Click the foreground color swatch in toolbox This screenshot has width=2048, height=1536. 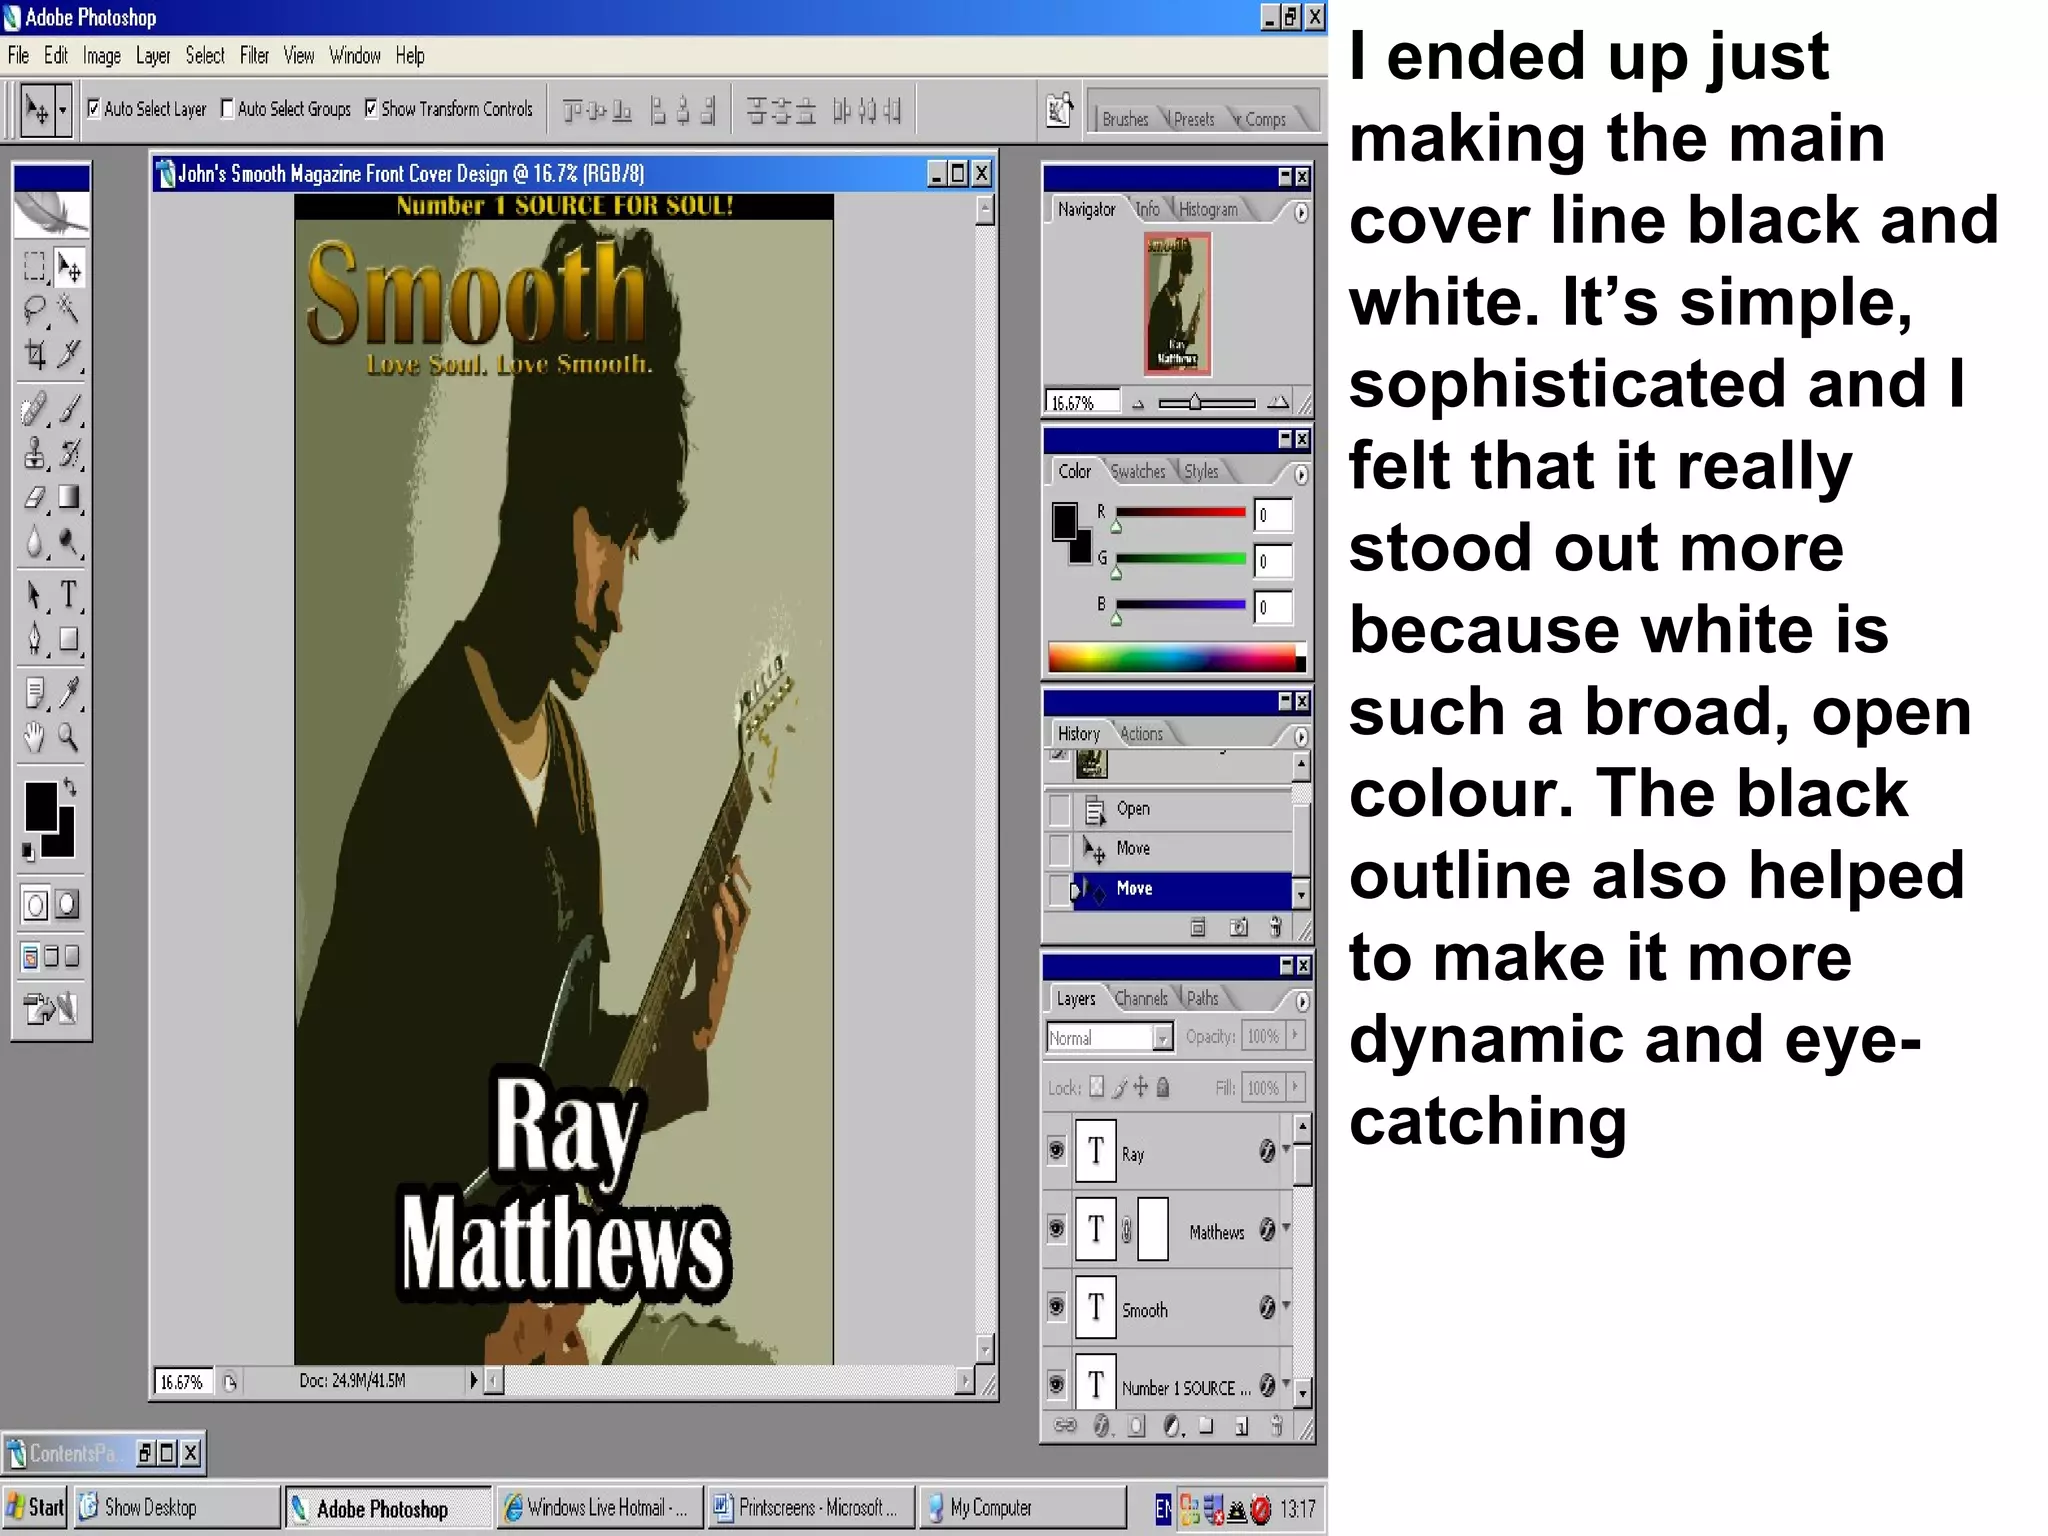click(x=41, y=806)
